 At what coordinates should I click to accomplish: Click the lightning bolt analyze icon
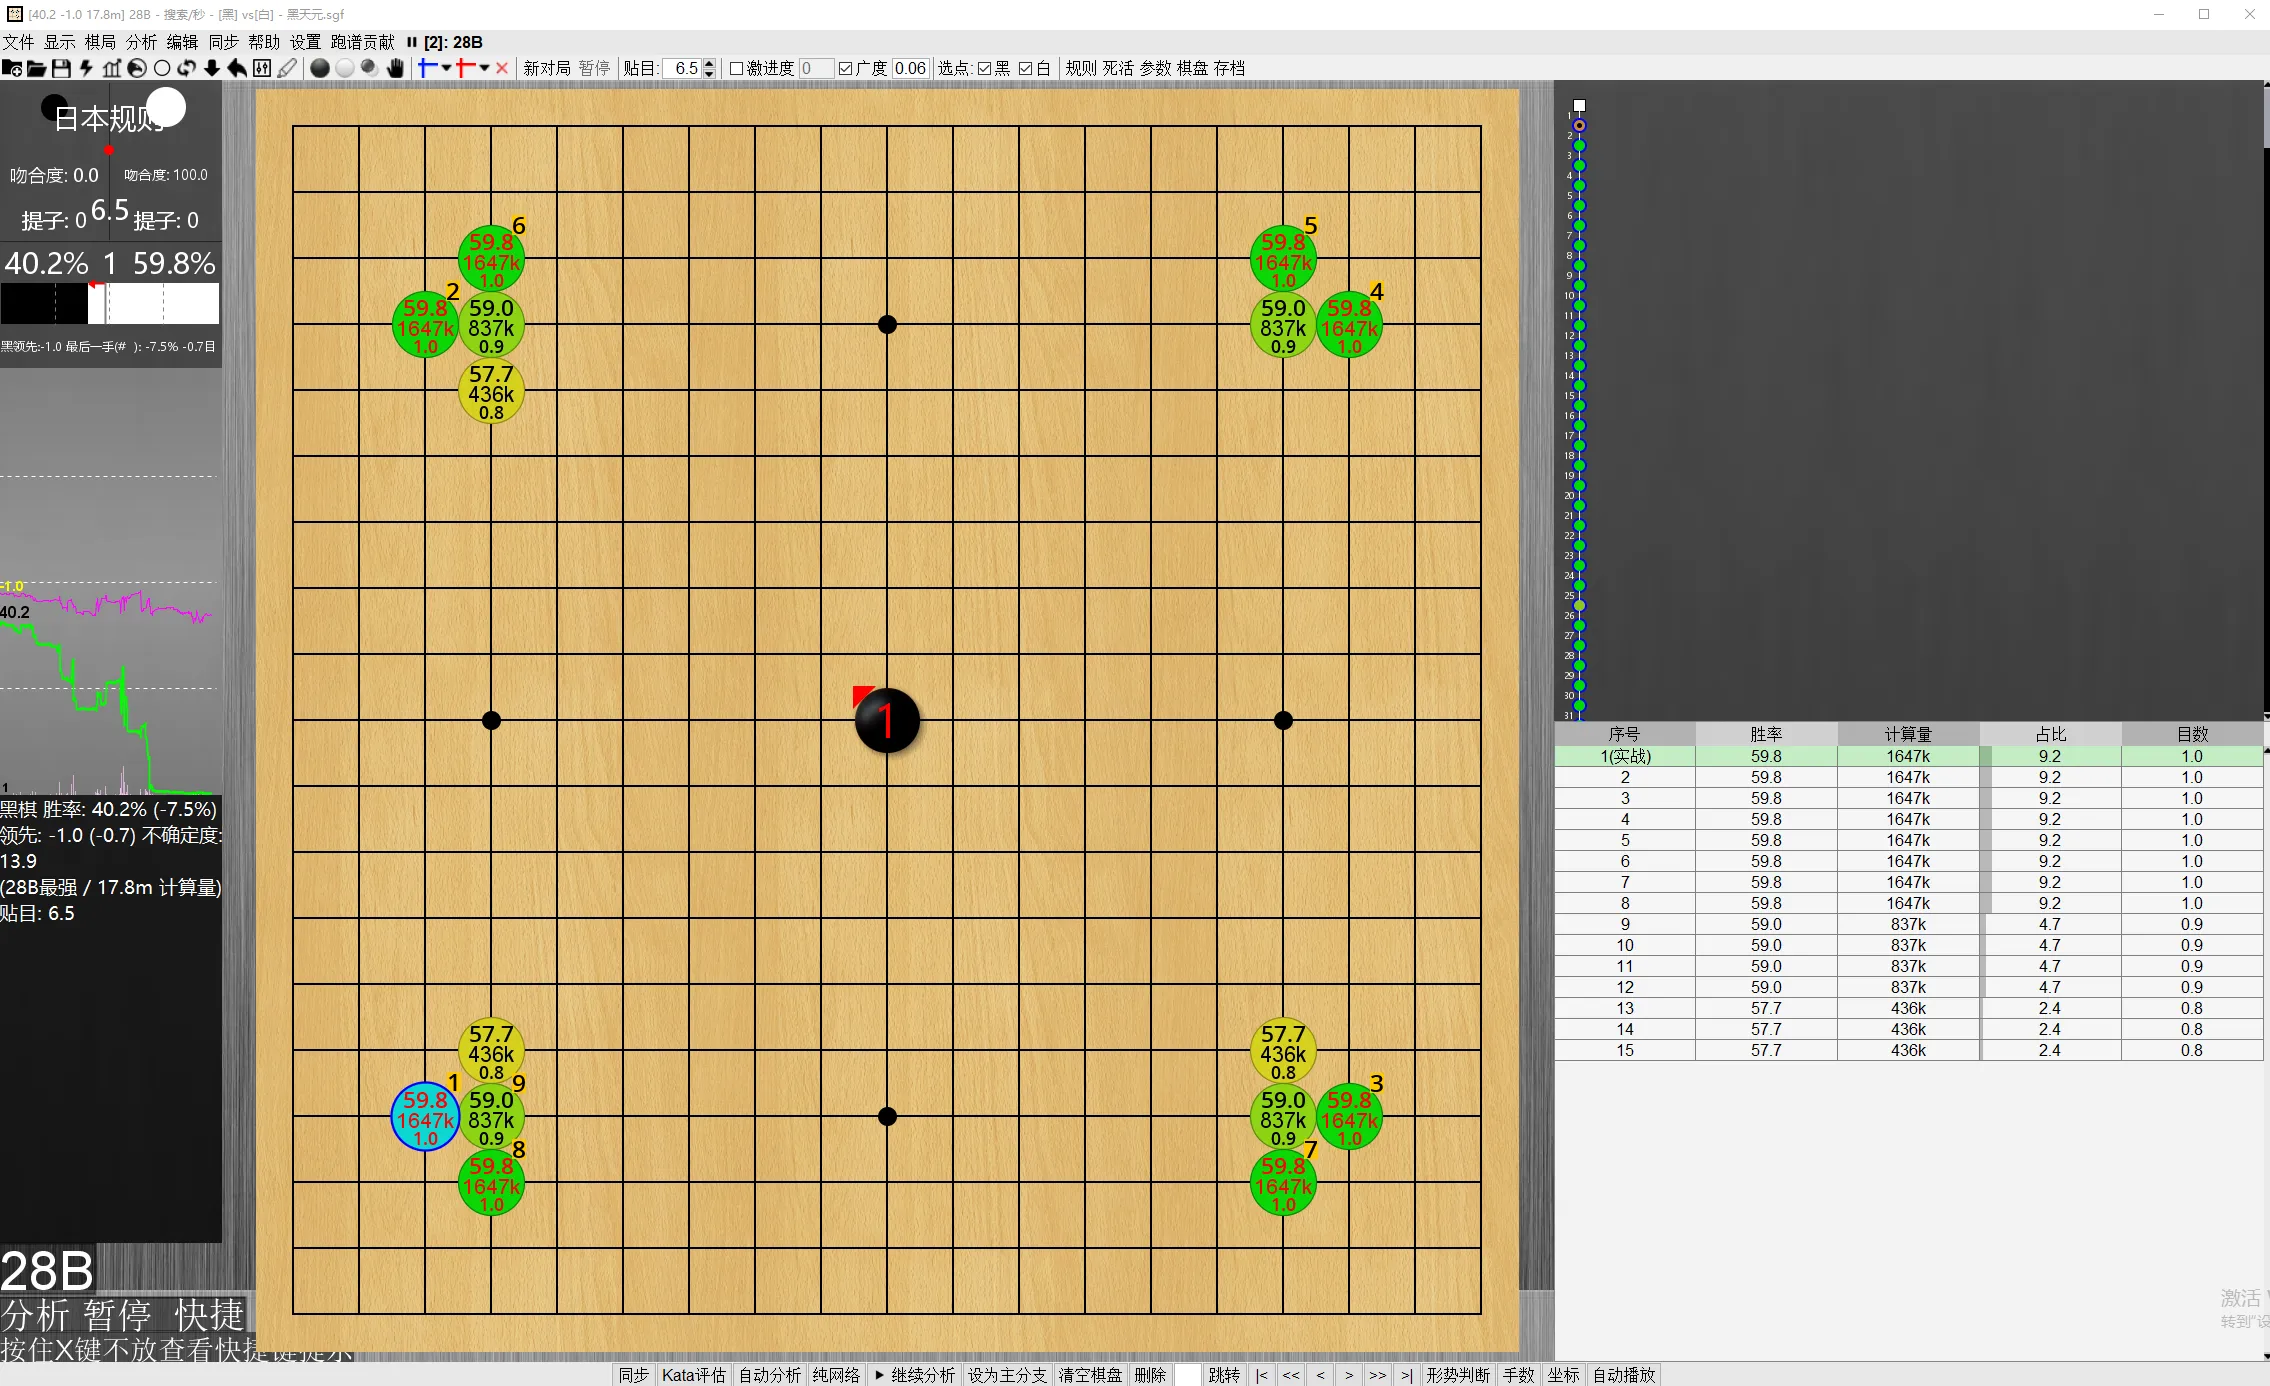pos(86,68)
